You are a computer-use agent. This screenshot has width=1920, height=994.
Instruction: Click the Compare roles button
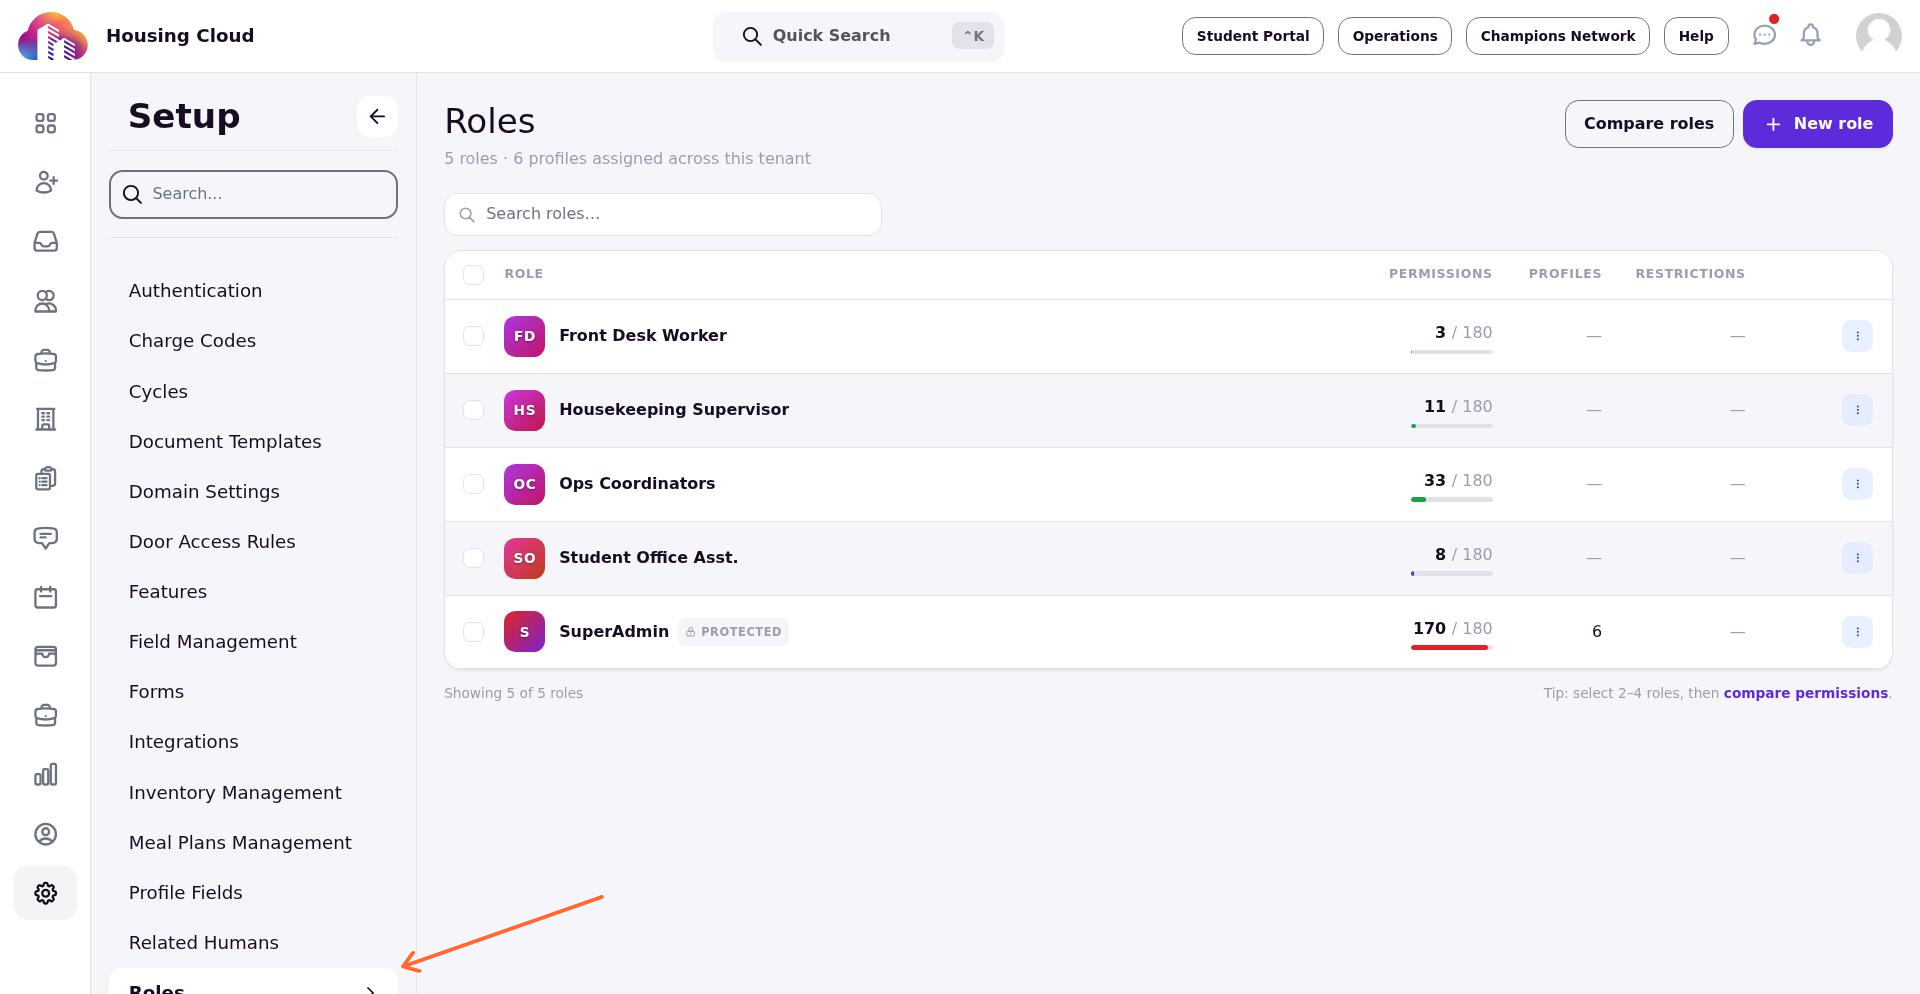pyautogui.click(x=1649, y=124)
